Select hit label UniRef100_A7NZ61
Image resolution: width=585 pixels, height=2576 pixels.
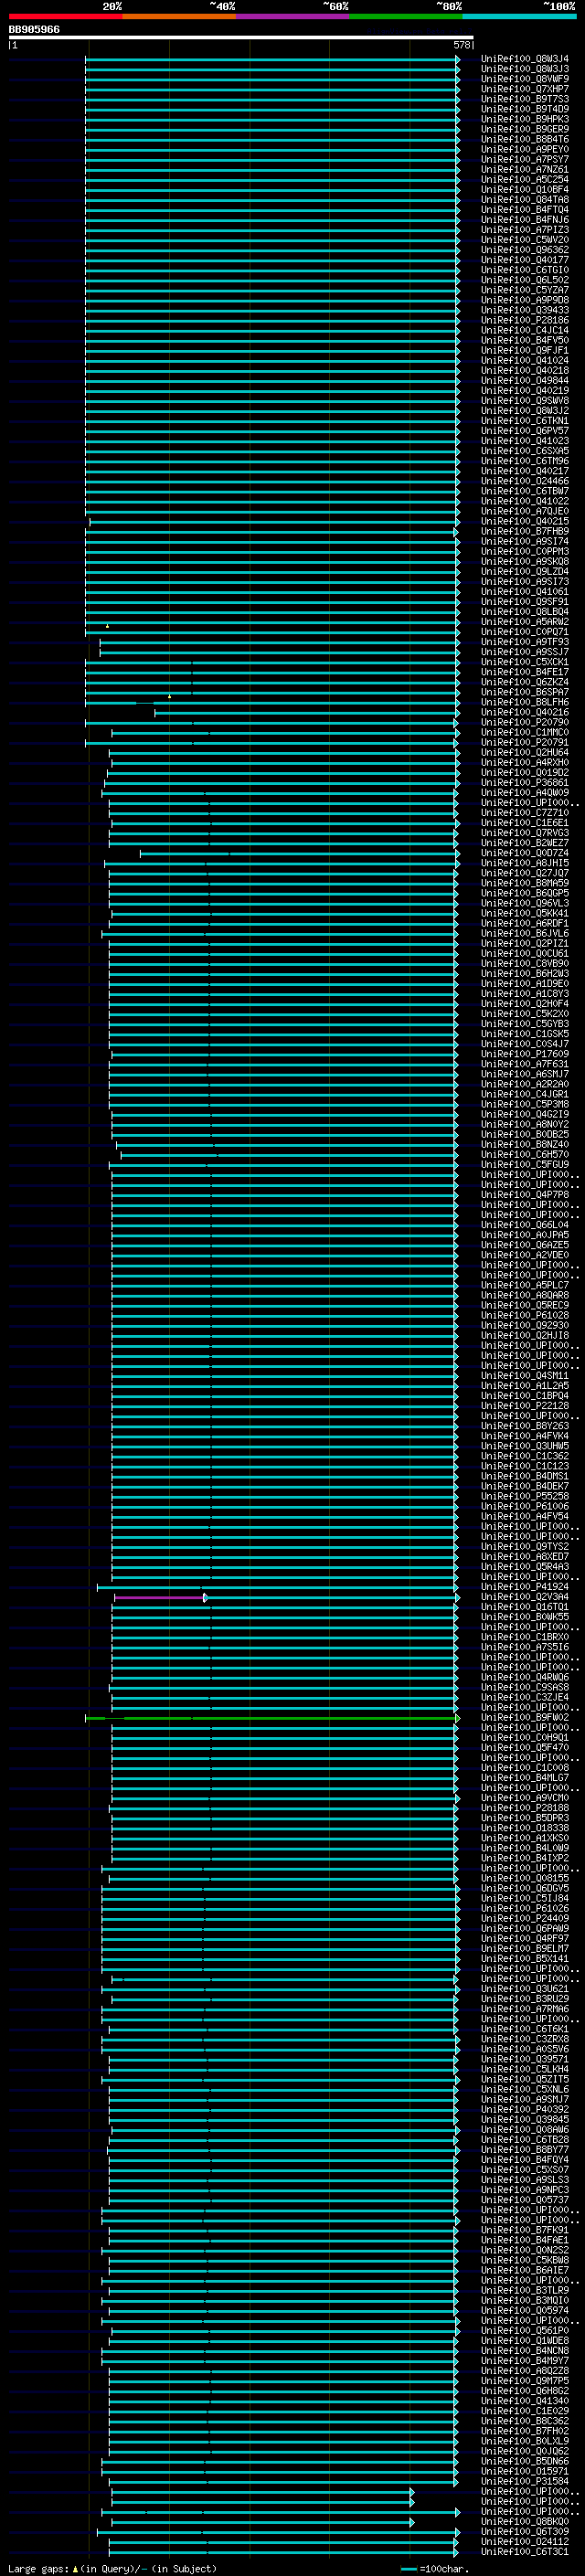(x=525, y=169)
